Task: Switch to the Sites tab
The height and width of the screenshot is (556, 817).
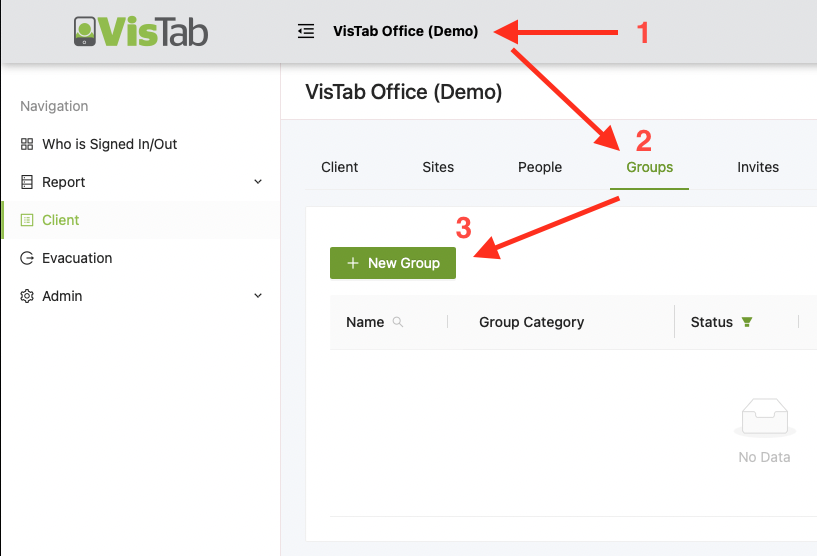Action: [438, 167]
